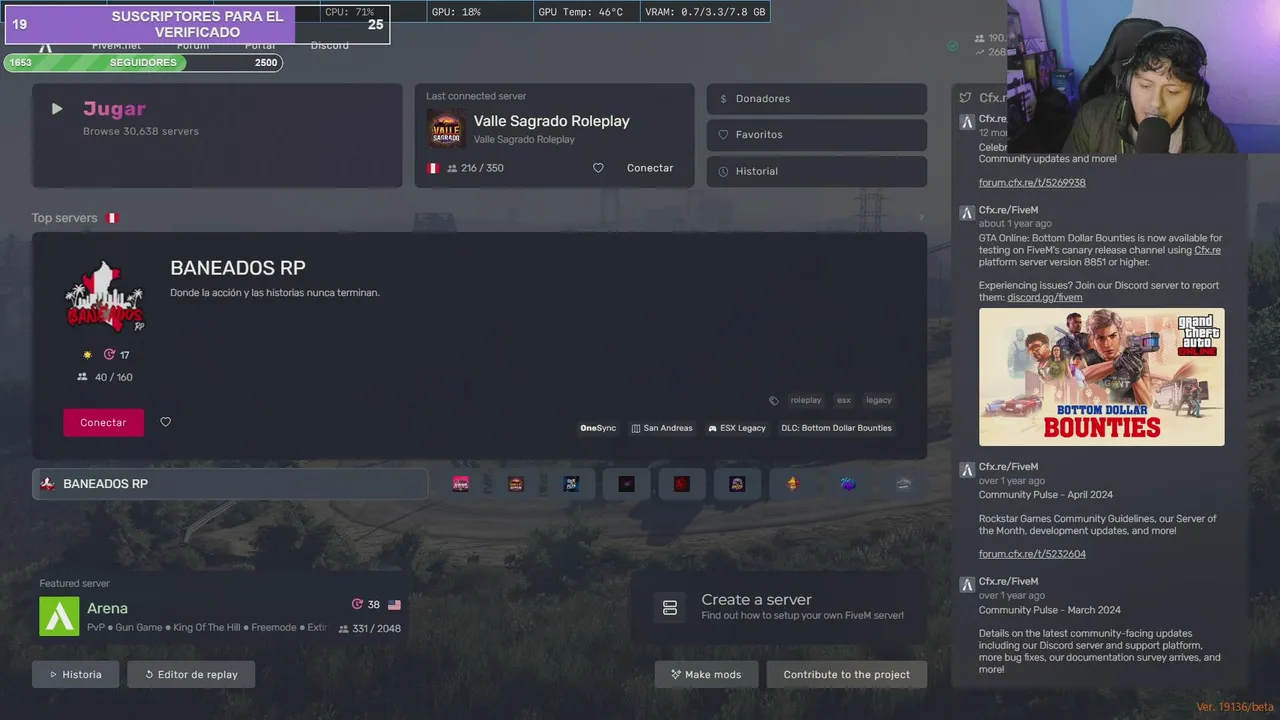
Task: Click players icon beside 331 / 2048
Action: tap(344, 629)
